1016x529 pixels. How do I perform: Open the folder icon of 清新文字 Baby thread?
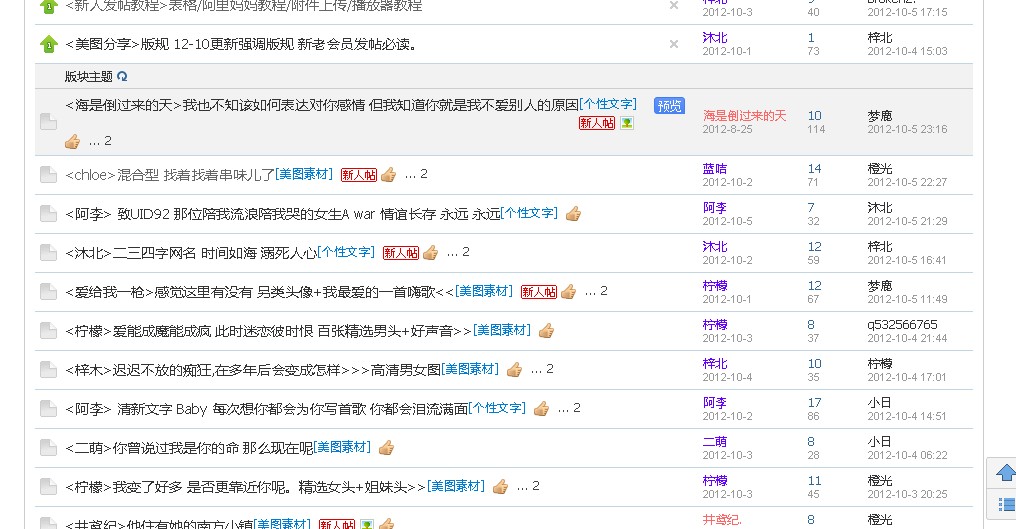point(49,408)
